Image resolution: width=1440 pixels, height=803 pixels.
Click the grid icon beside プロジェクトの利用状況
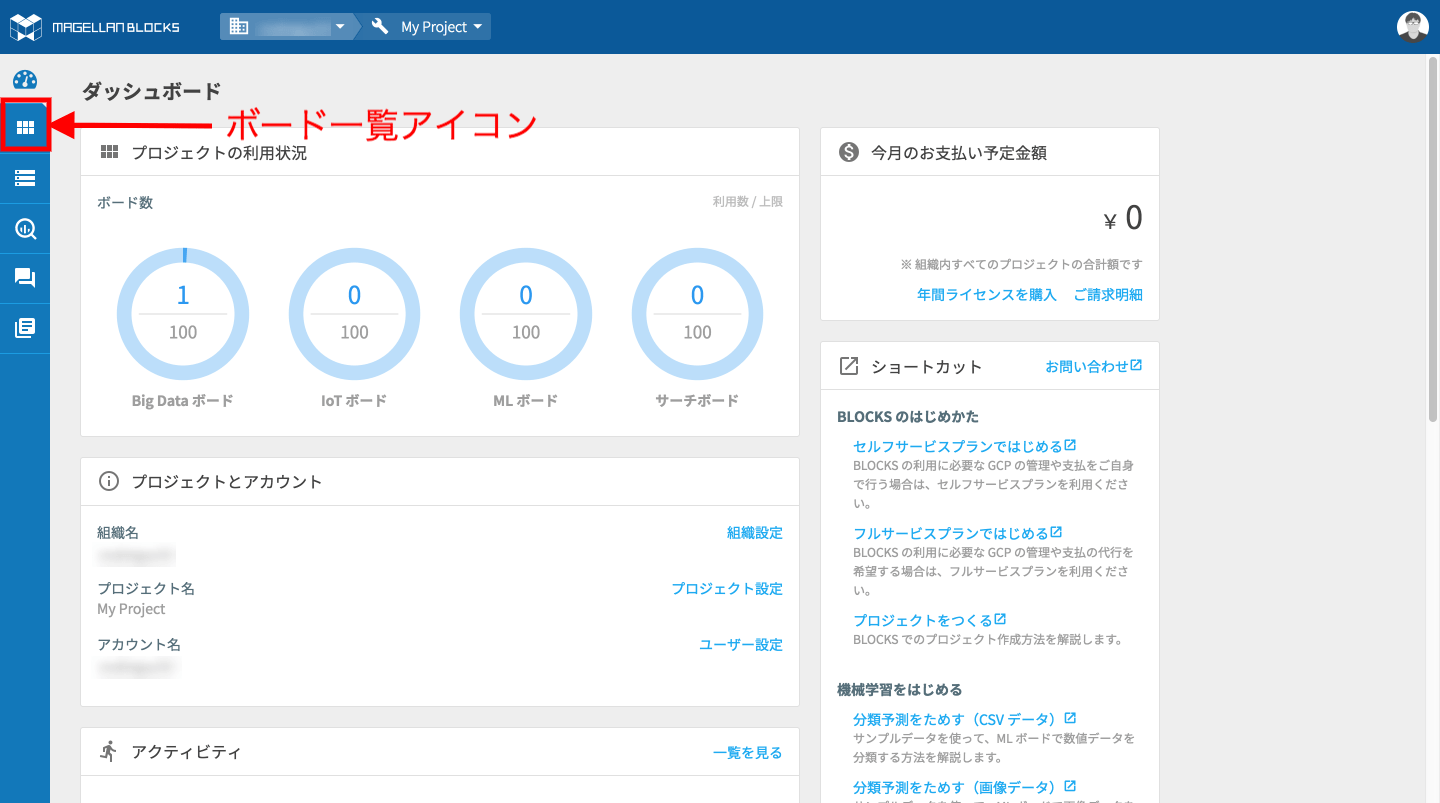click(x=109, y=152)
